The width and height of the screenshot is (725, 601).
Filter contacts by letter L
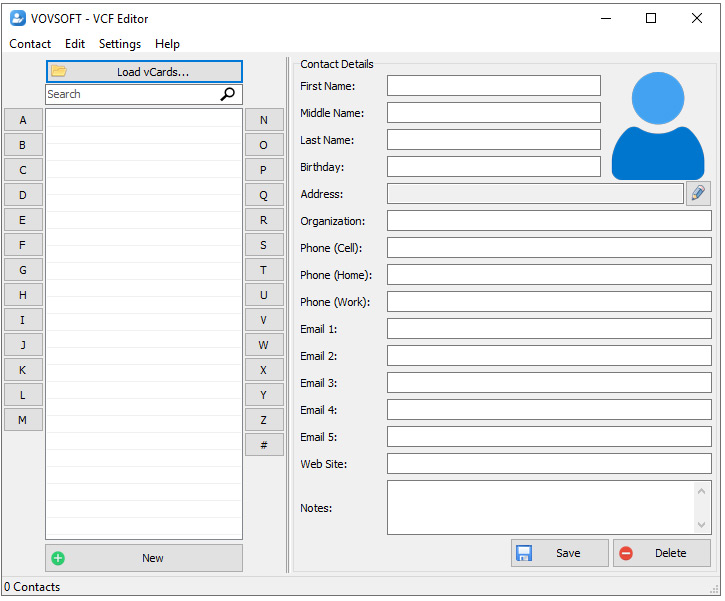(x=23, y=395)
